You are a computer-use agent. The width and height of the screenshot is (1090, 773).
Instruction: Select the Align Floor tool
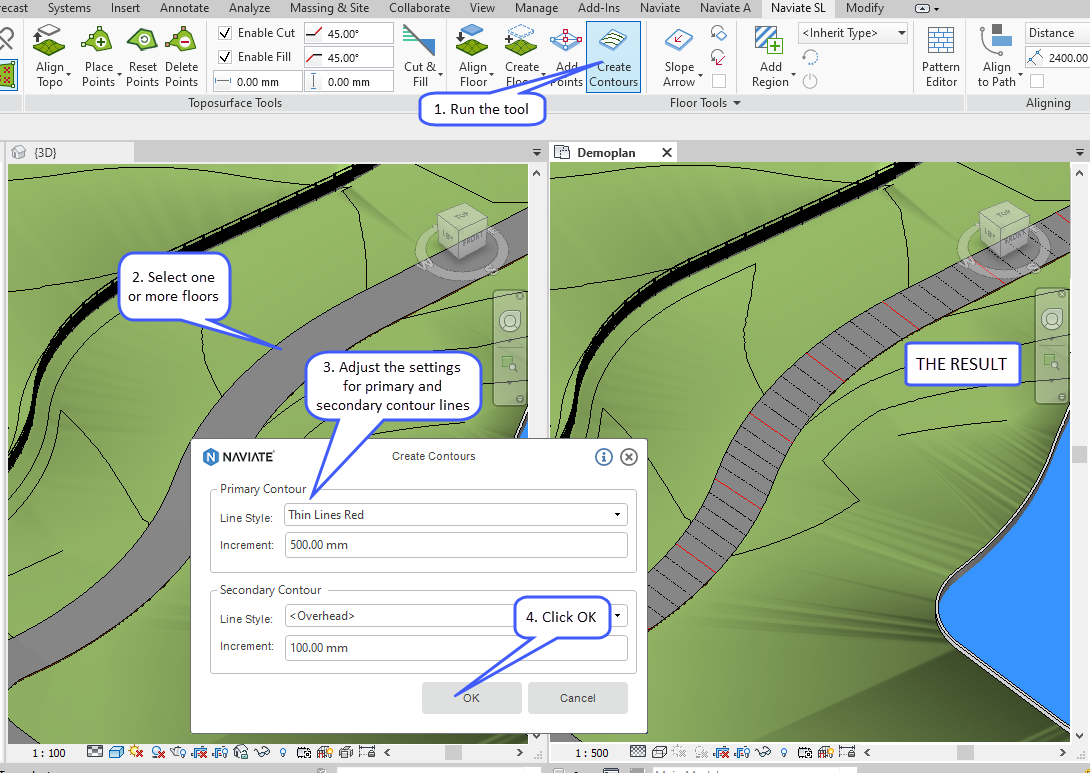pyautogui.click(x=473, y=57)
